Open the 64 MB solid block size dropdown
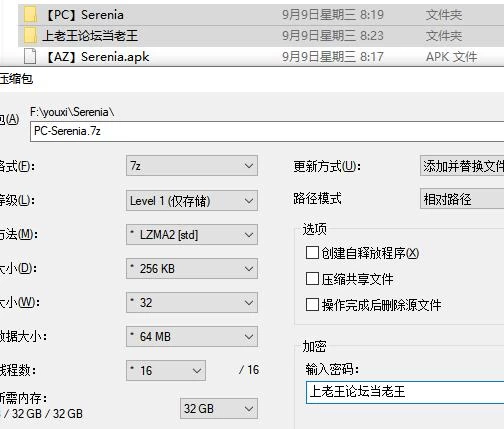Image resolution: width=504 pixels, height=429 pixels. 192,337
